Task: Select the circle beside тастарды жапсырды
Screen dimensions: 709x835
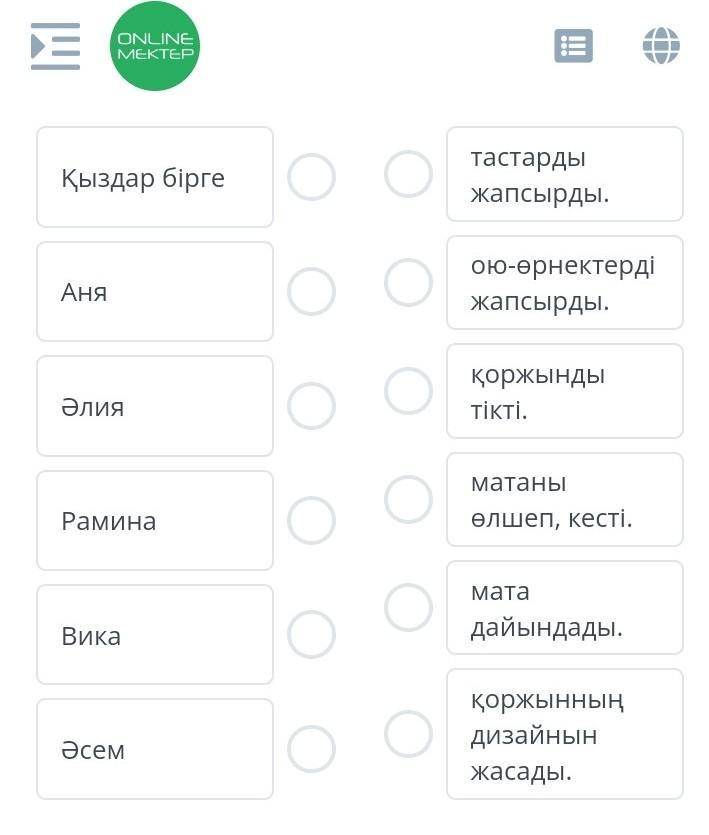Action: tap(408, 174)
